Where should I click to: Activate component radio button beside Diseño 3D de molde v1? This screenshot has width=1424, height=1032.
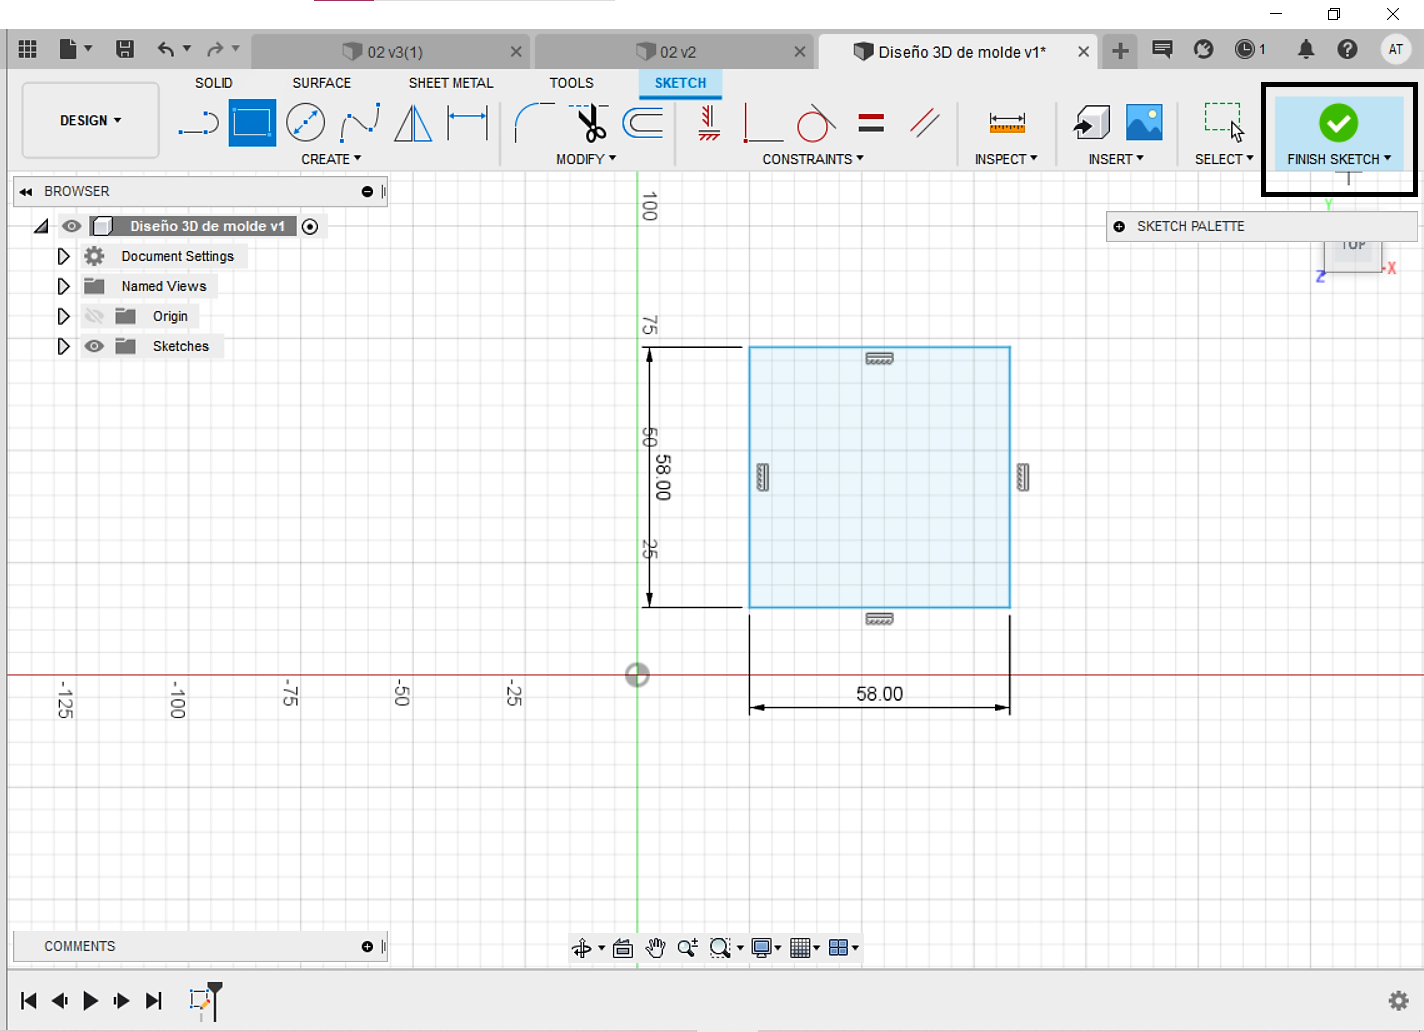(310, 226)
